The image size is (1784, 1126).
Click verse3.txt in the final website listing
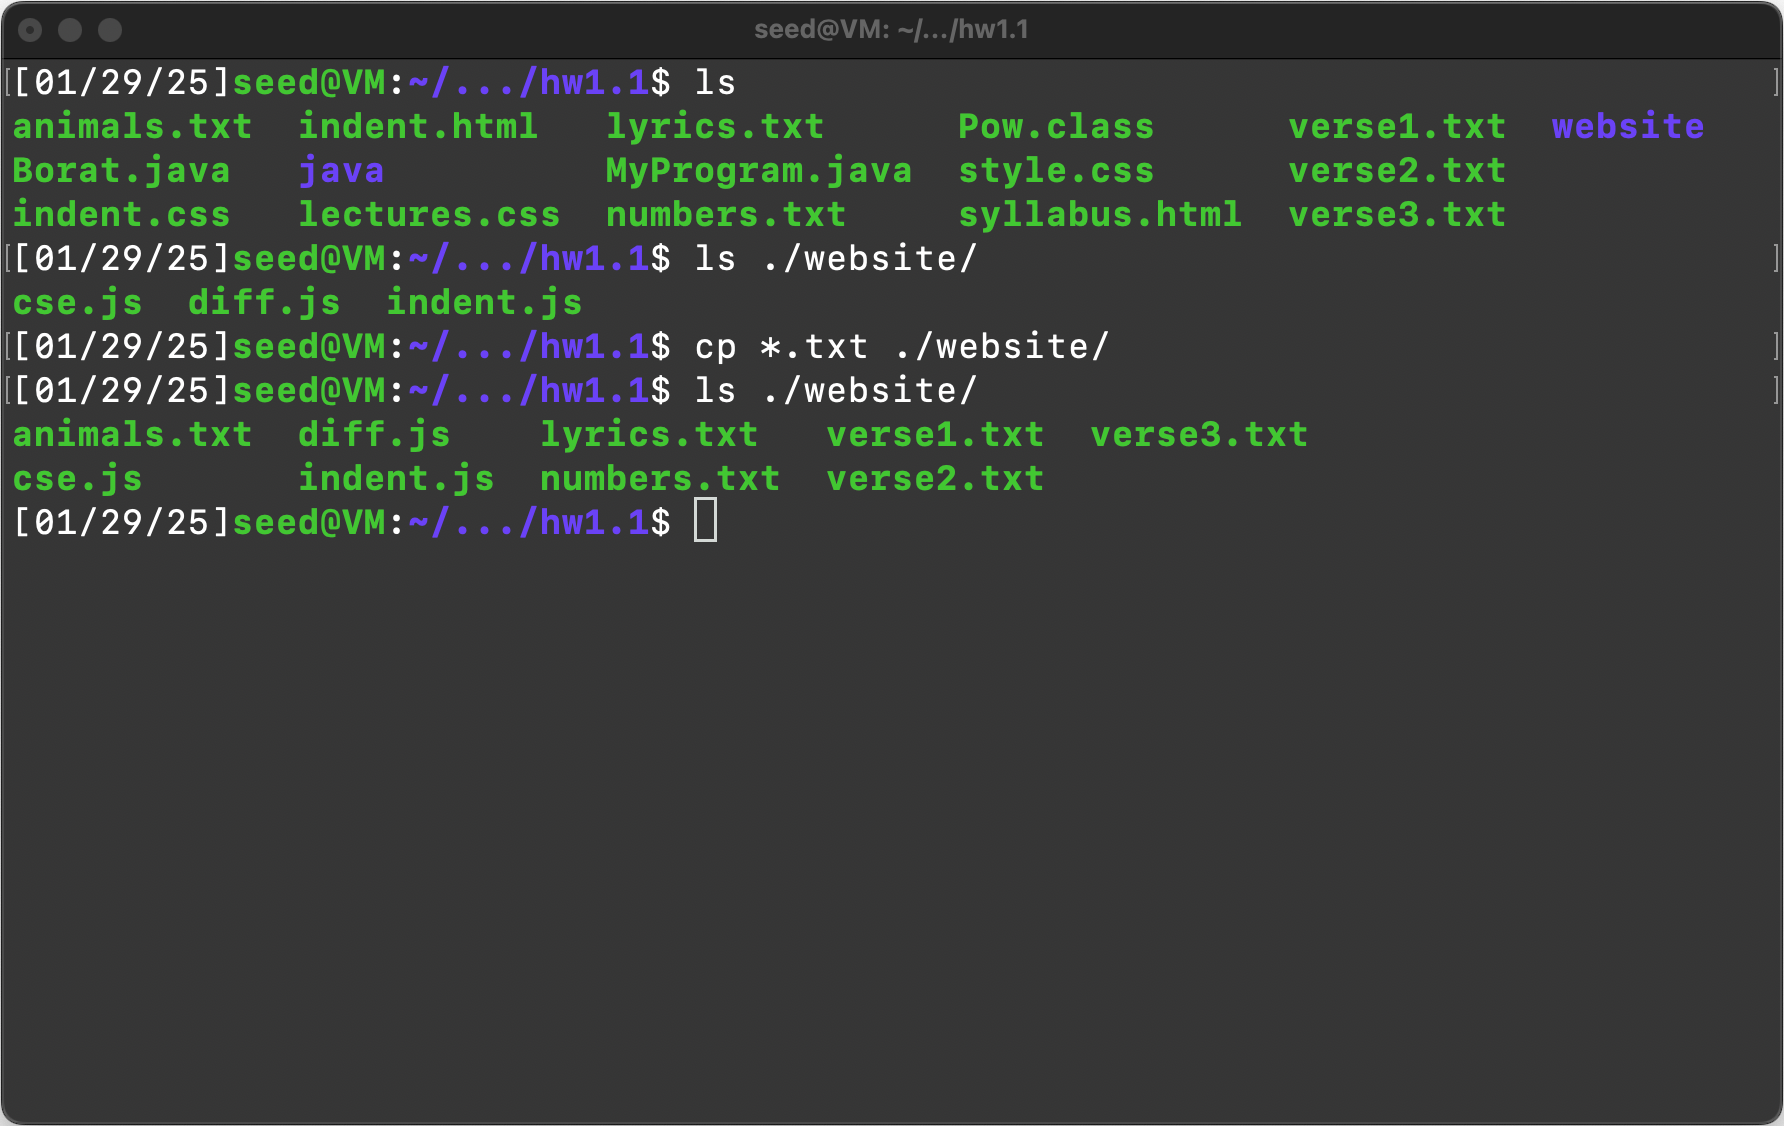1198,435
